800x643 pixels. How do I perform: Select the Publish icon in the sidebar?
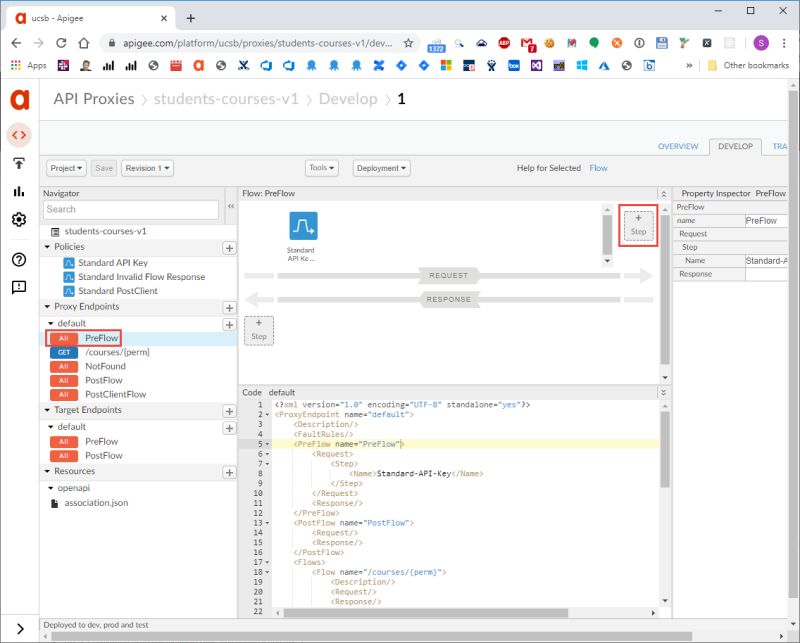click(18, 163)
